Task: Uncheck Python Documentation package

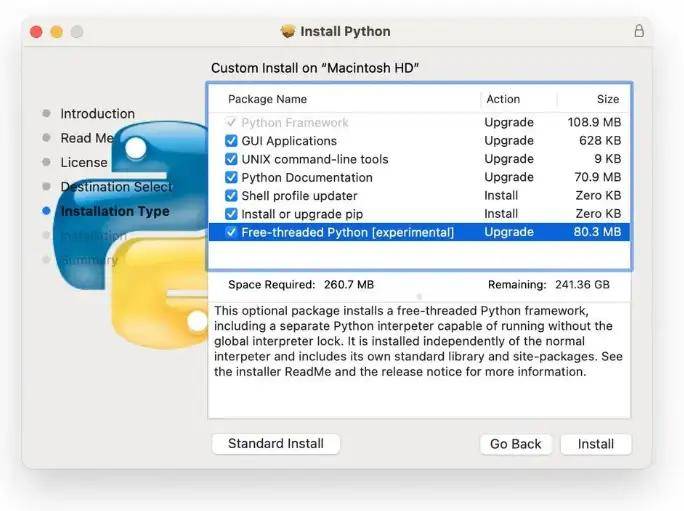Action: pos(231,178)
